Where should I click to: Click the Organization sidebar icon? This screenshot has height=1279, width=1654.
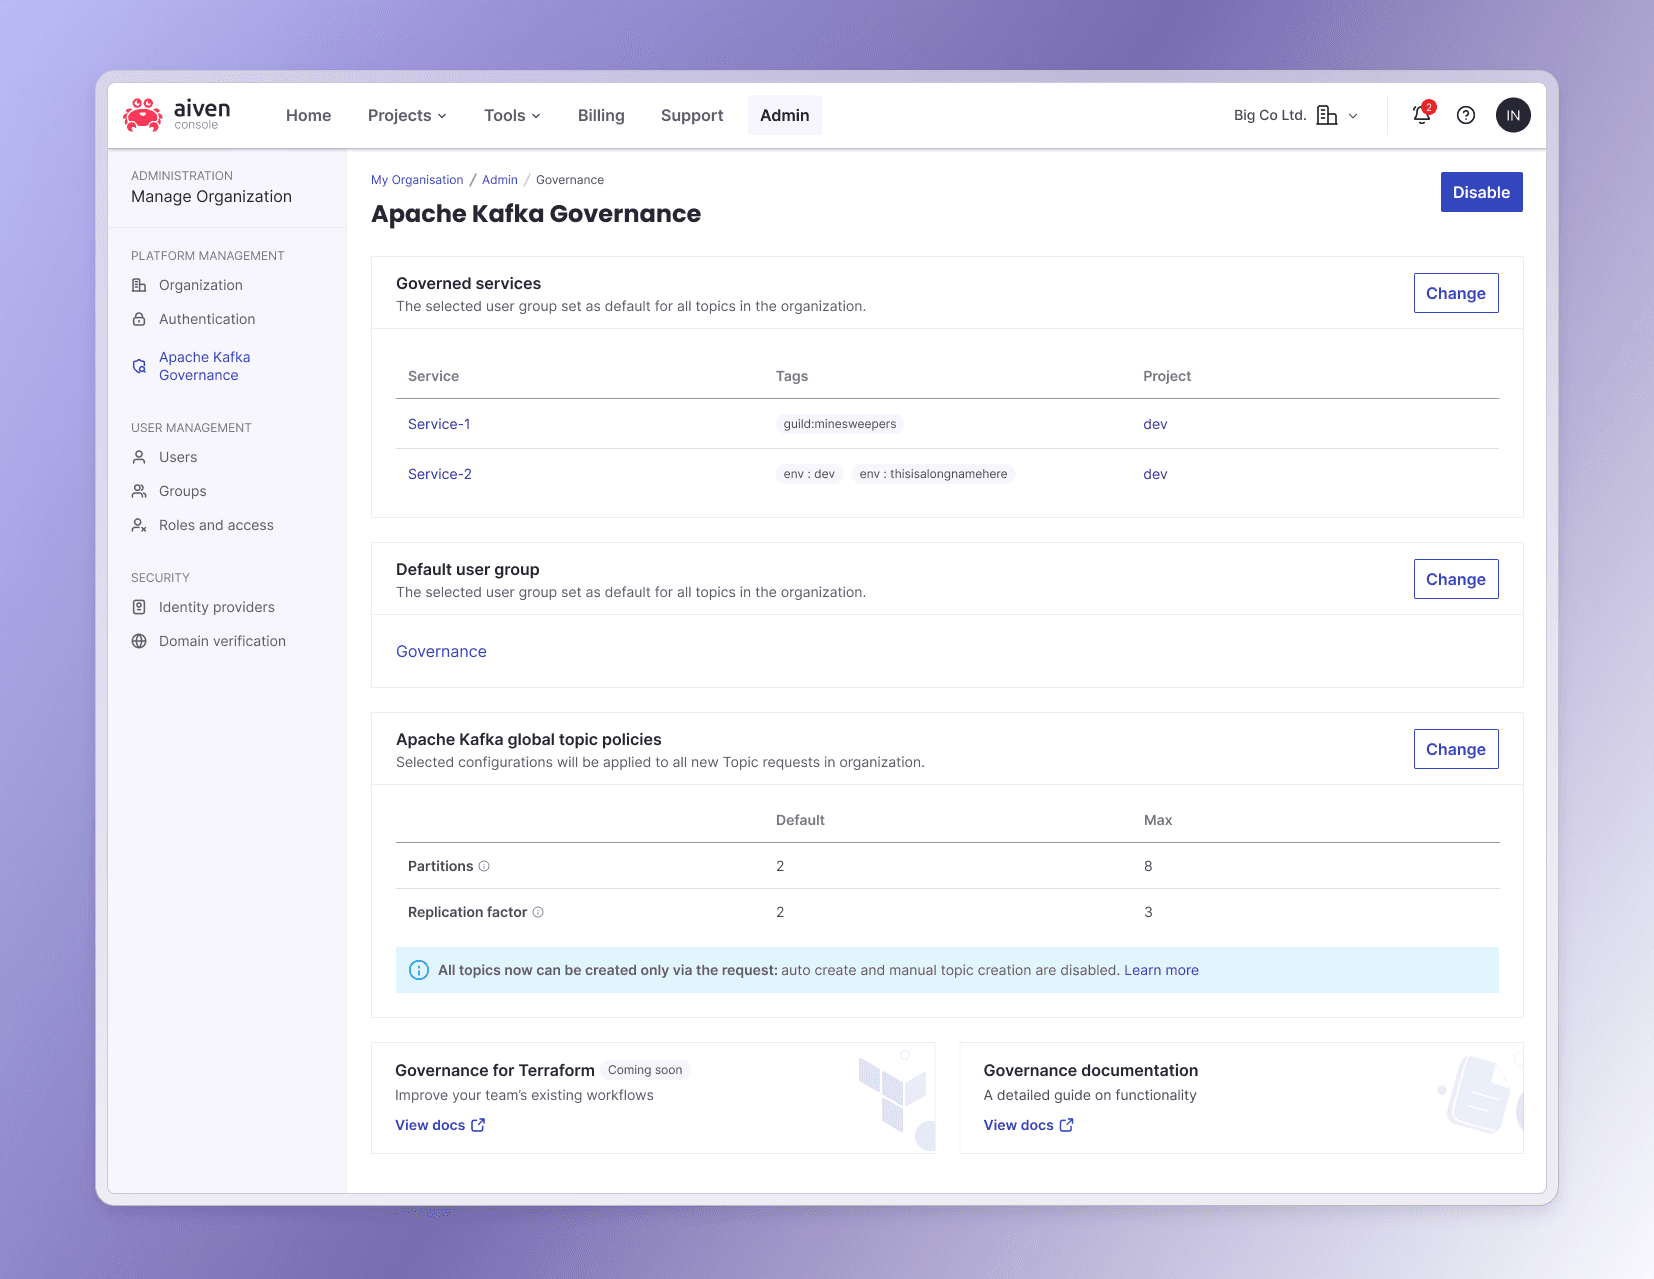[139, 285]
